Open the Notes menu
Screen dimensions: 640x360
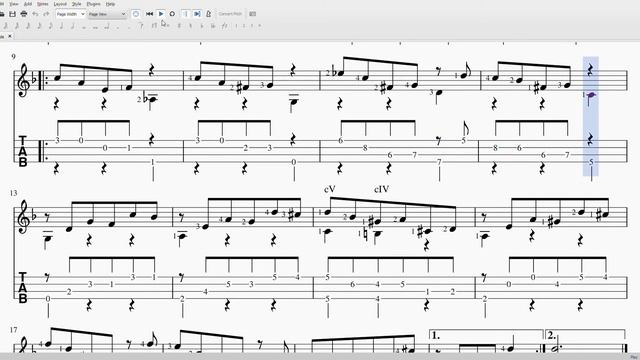tap(42, 4)
